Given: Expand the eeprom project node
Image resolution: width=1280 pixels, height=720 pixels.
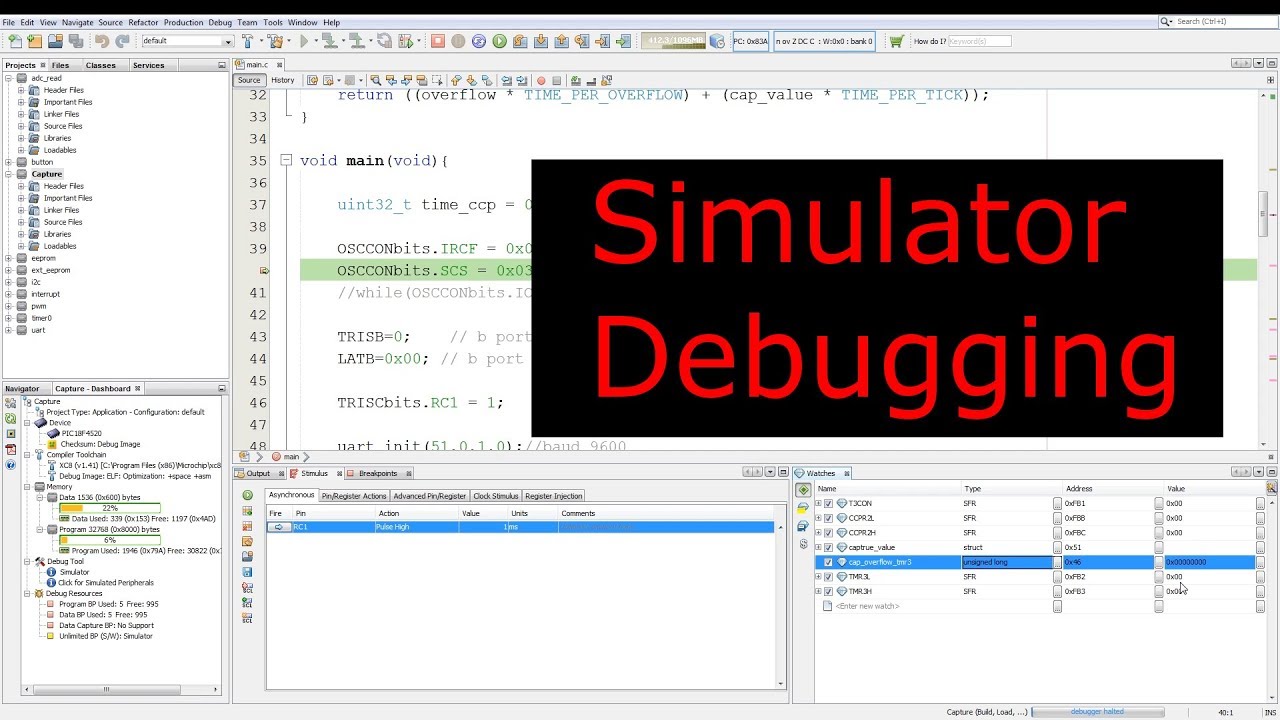Looking at the screenshot, I should click(9, 258).
